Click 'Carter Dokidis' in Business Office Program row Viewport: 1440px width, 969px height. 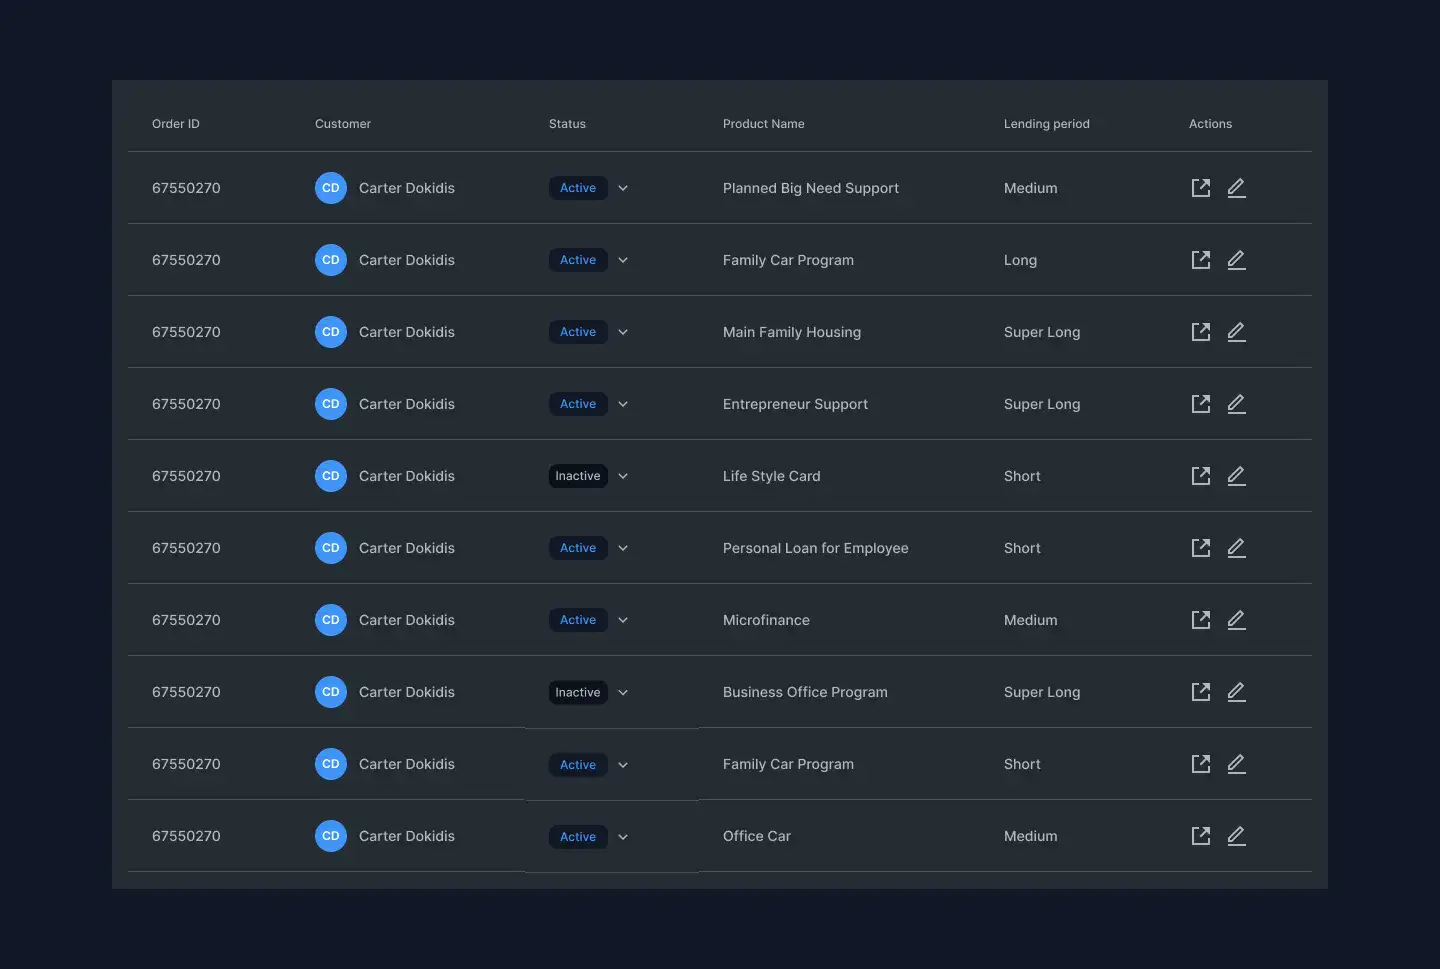click(x=407, y=692)
